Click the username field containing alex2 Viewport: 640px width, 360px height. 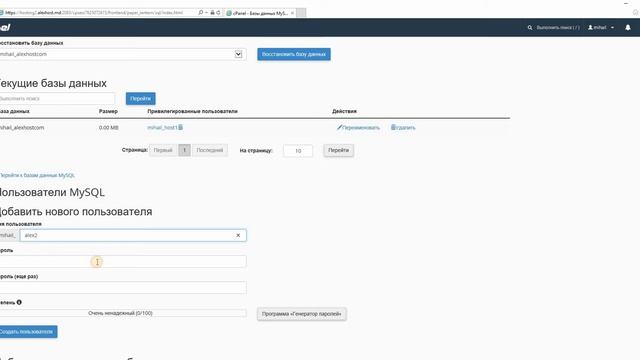(133, 235)
